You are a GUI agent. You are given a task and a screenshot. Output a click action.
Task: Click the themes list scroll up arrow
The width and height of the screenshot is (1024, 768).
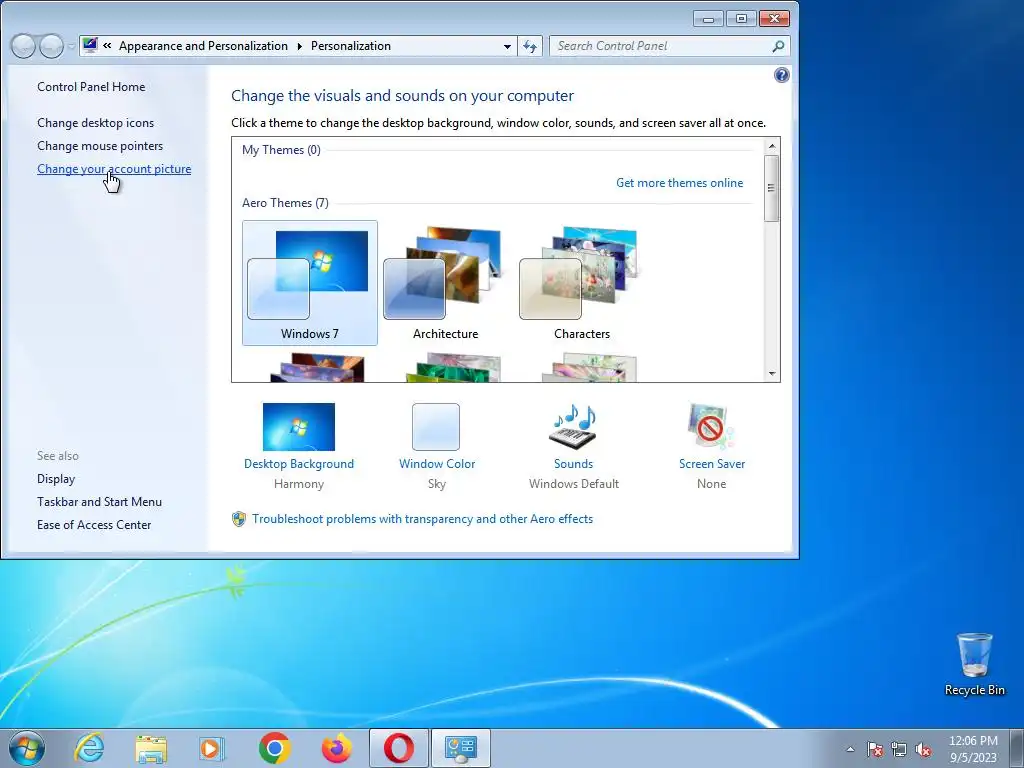click(772, 146)
